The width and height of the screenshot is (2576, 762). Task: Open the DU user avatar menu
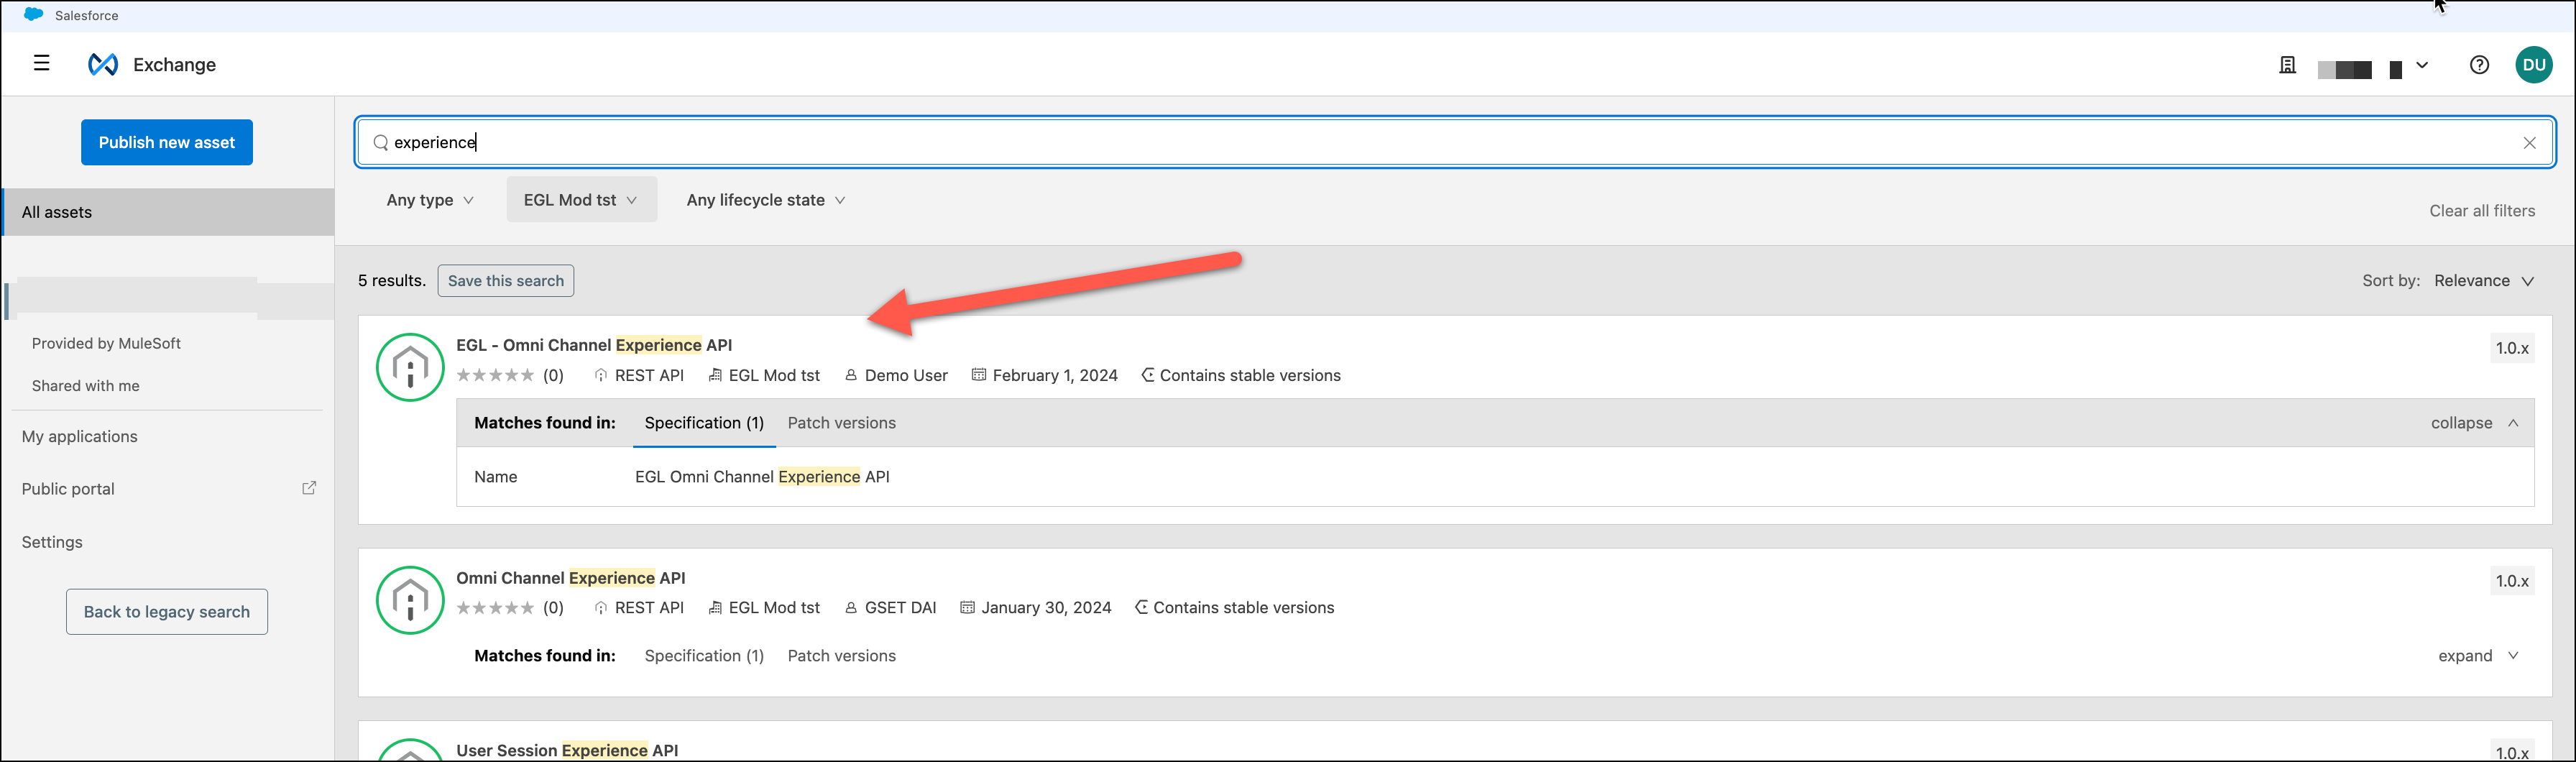tap(2533, 65)
